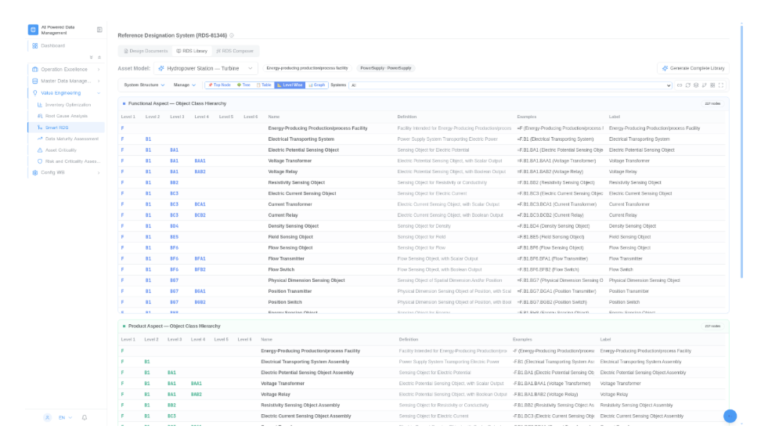Click the nodes count badge of Functional Aspect
This screenshot has width=768, height=447.
tap(712, 104)
